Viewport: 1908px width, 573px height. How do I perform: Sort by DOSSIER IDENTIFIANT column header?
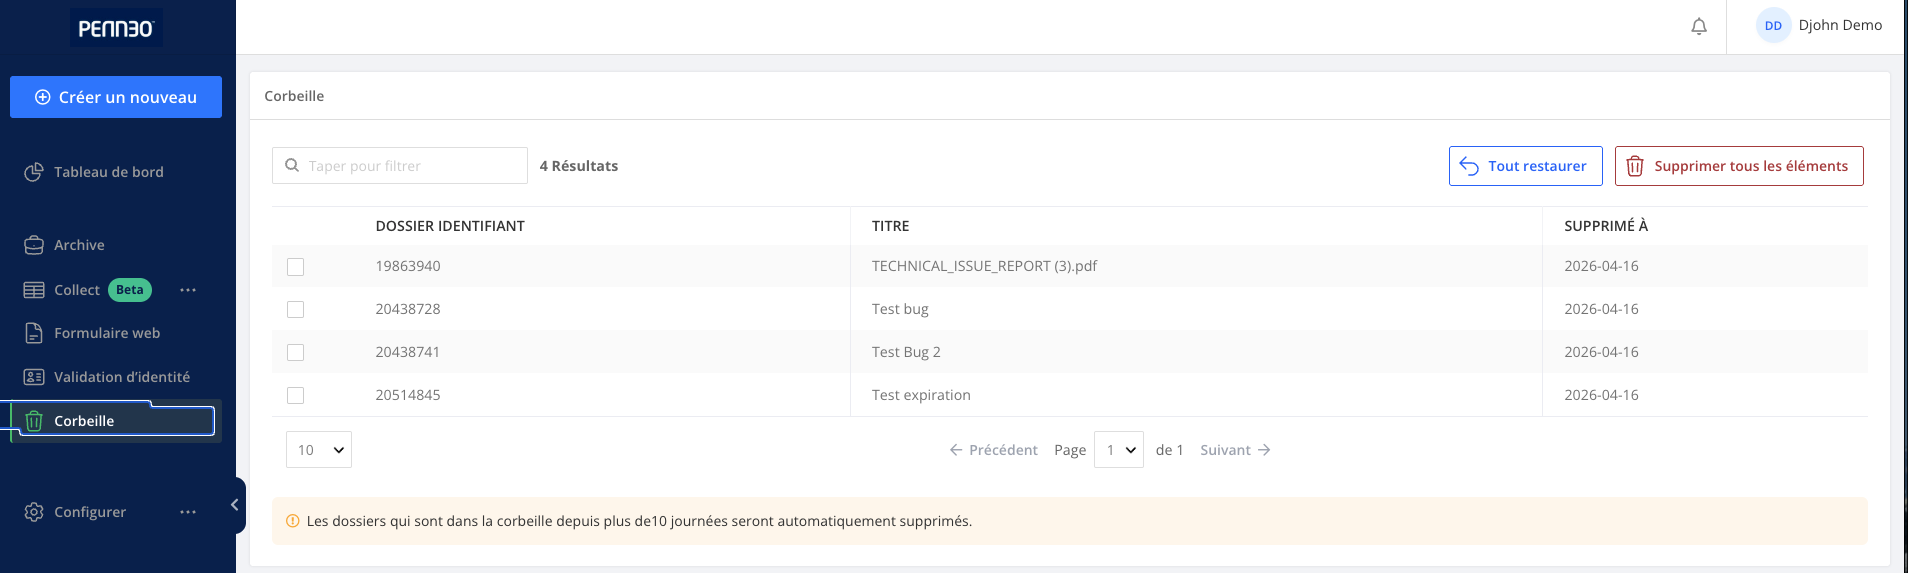pyautogui.click(x=450, y=226)
